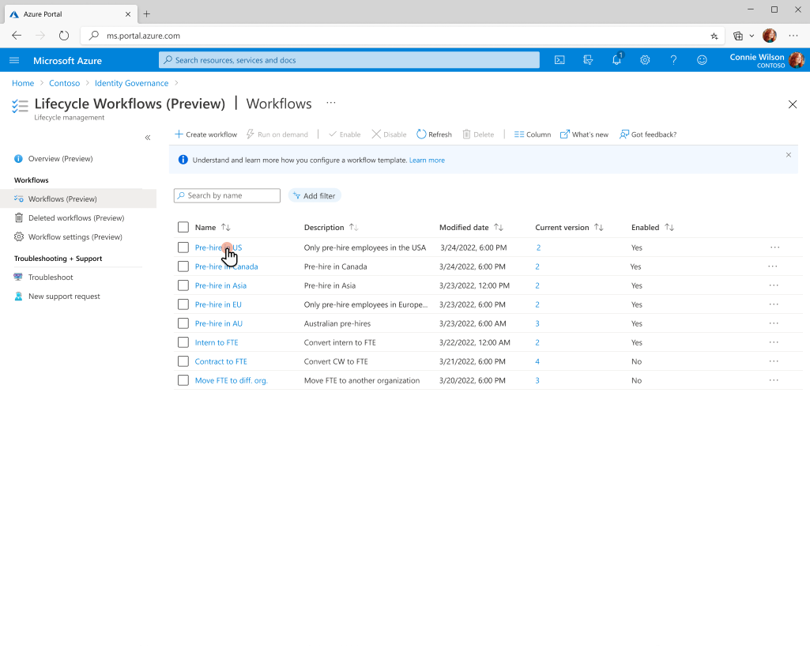Open the feedback smiley icon

[x=702, y=60]
